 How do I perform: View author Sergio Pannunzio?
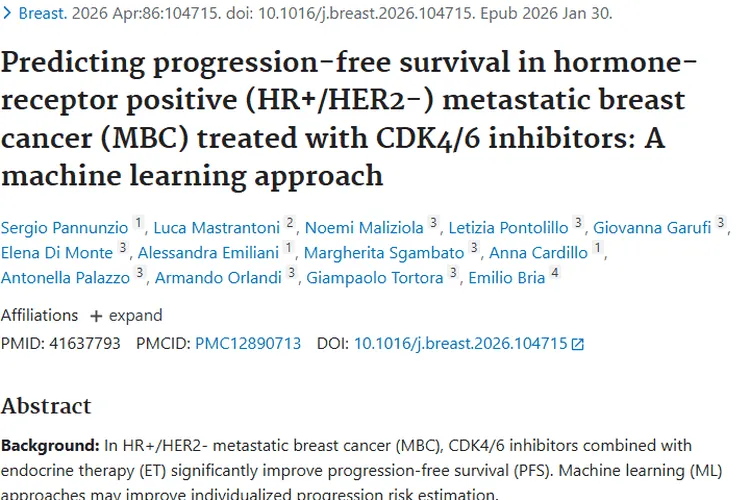65,227
